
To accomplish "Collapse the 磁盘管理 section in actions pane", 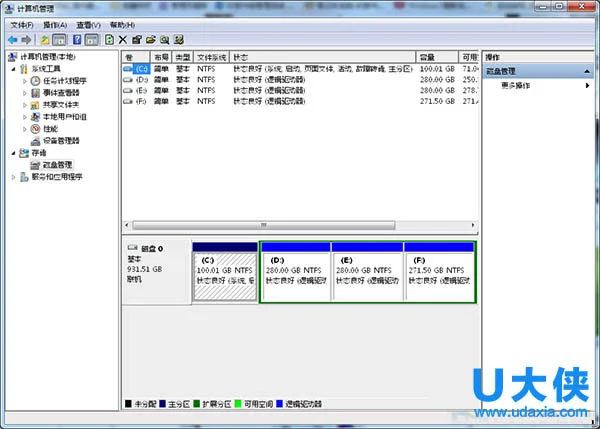I will (587, 71).
